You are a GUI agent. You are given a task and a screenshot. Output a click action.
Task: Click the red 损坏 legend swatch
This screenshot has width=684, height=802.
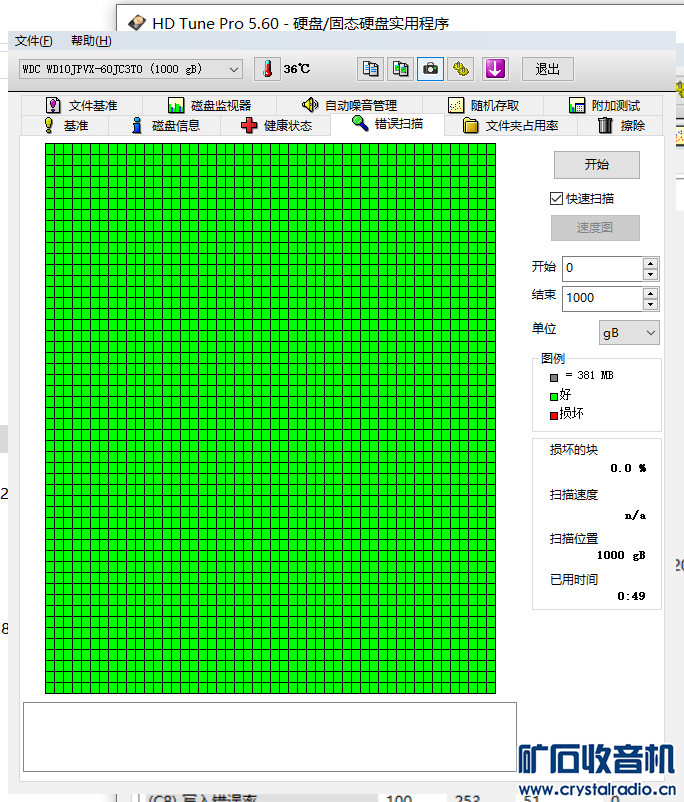click(554, 415)
